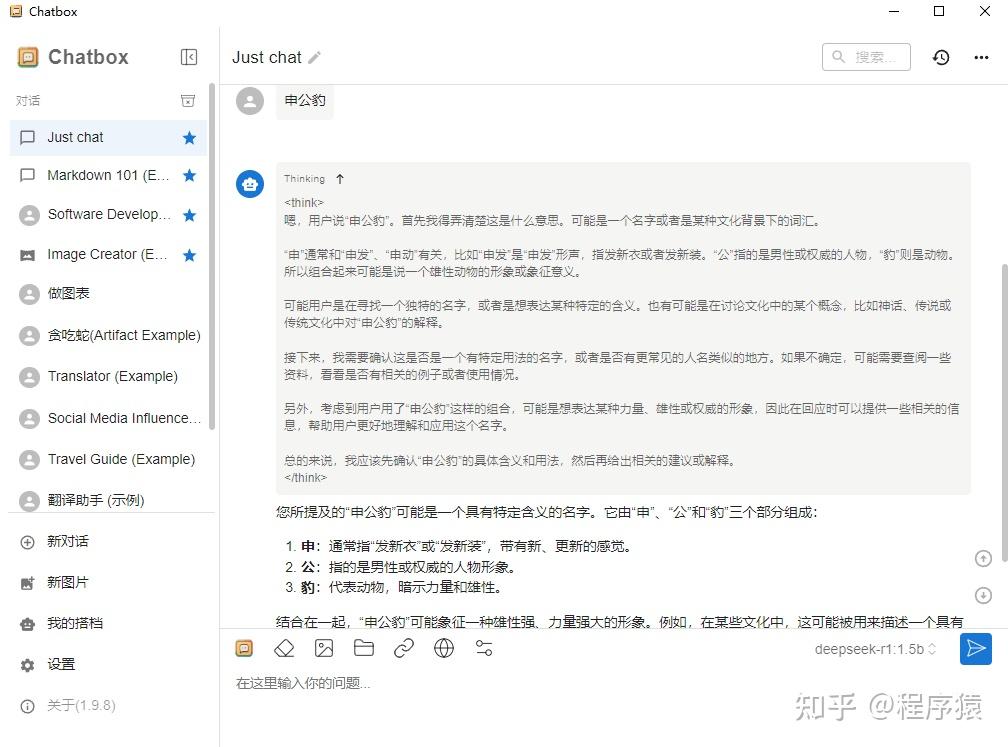The width and height of the screenshot is (1008, 747).
Task: Open the conversation history clock icon
Action: [x=941, y=57]
